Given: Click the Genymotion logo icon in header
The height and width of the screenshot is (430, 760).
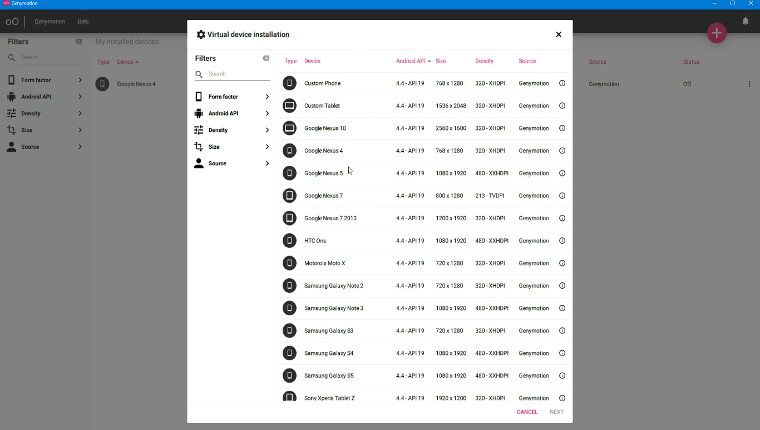Looking at the screenshot, I should [x=12, y=21].
